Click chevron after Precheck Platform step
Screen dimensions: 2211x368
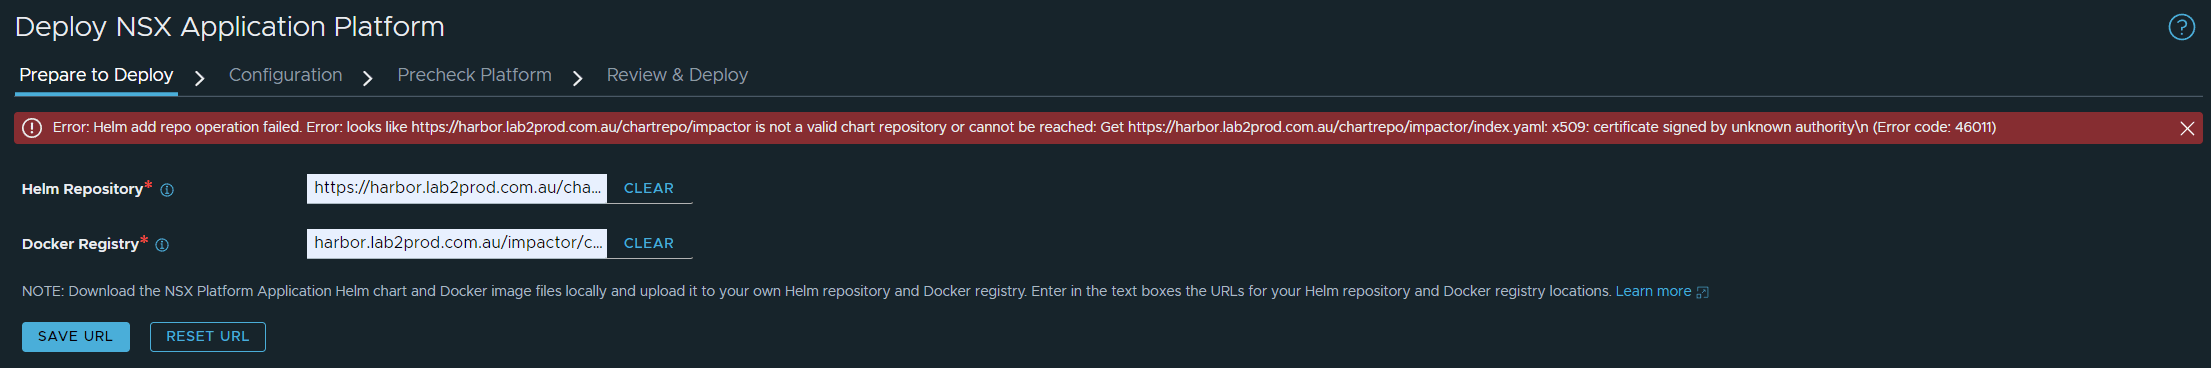(x=577, y=78)
